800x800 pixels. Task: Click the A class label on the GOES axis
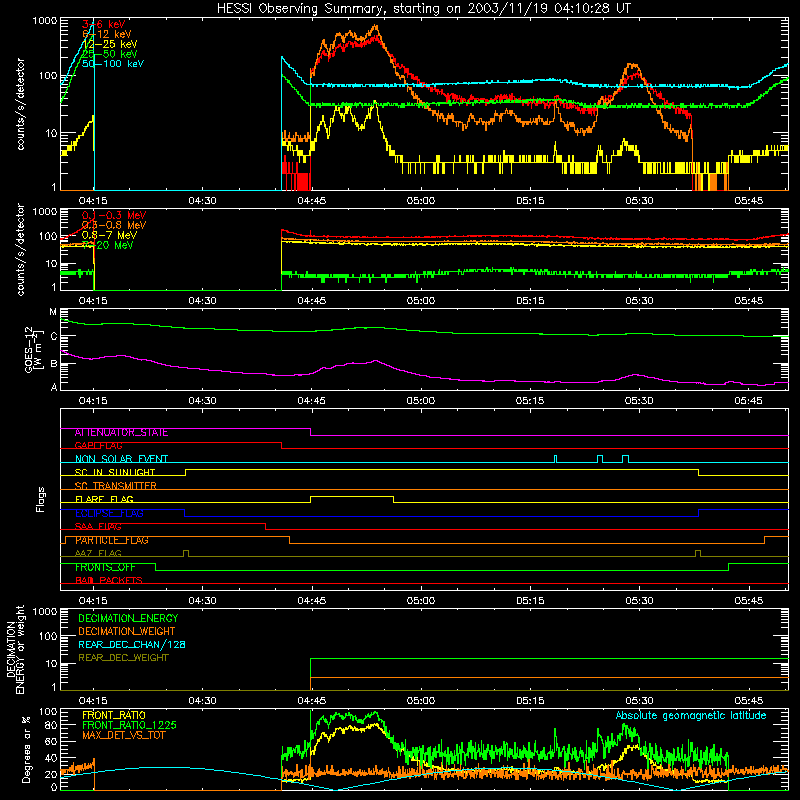[x=54, y=387]
